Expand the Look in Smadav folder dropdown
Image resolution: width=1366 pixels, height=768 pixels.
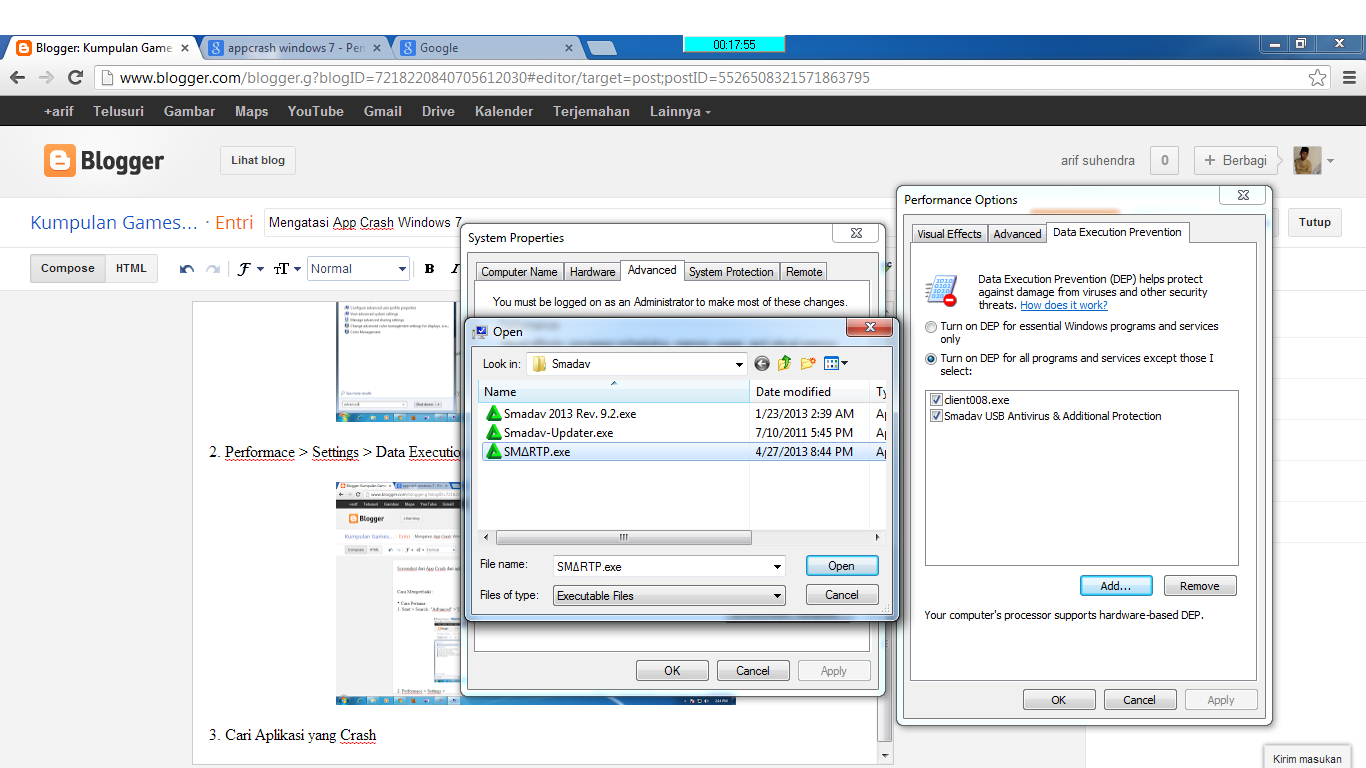[740, 364]
